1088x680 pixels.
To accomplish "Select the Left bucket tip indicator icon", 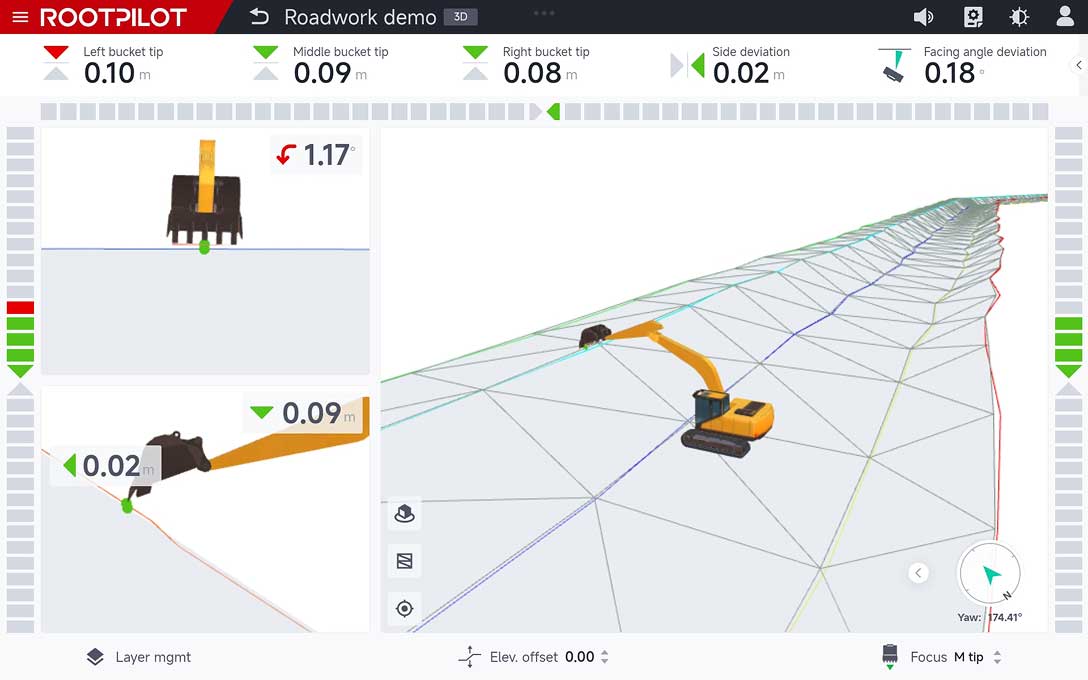I will [x=56, y=62].
